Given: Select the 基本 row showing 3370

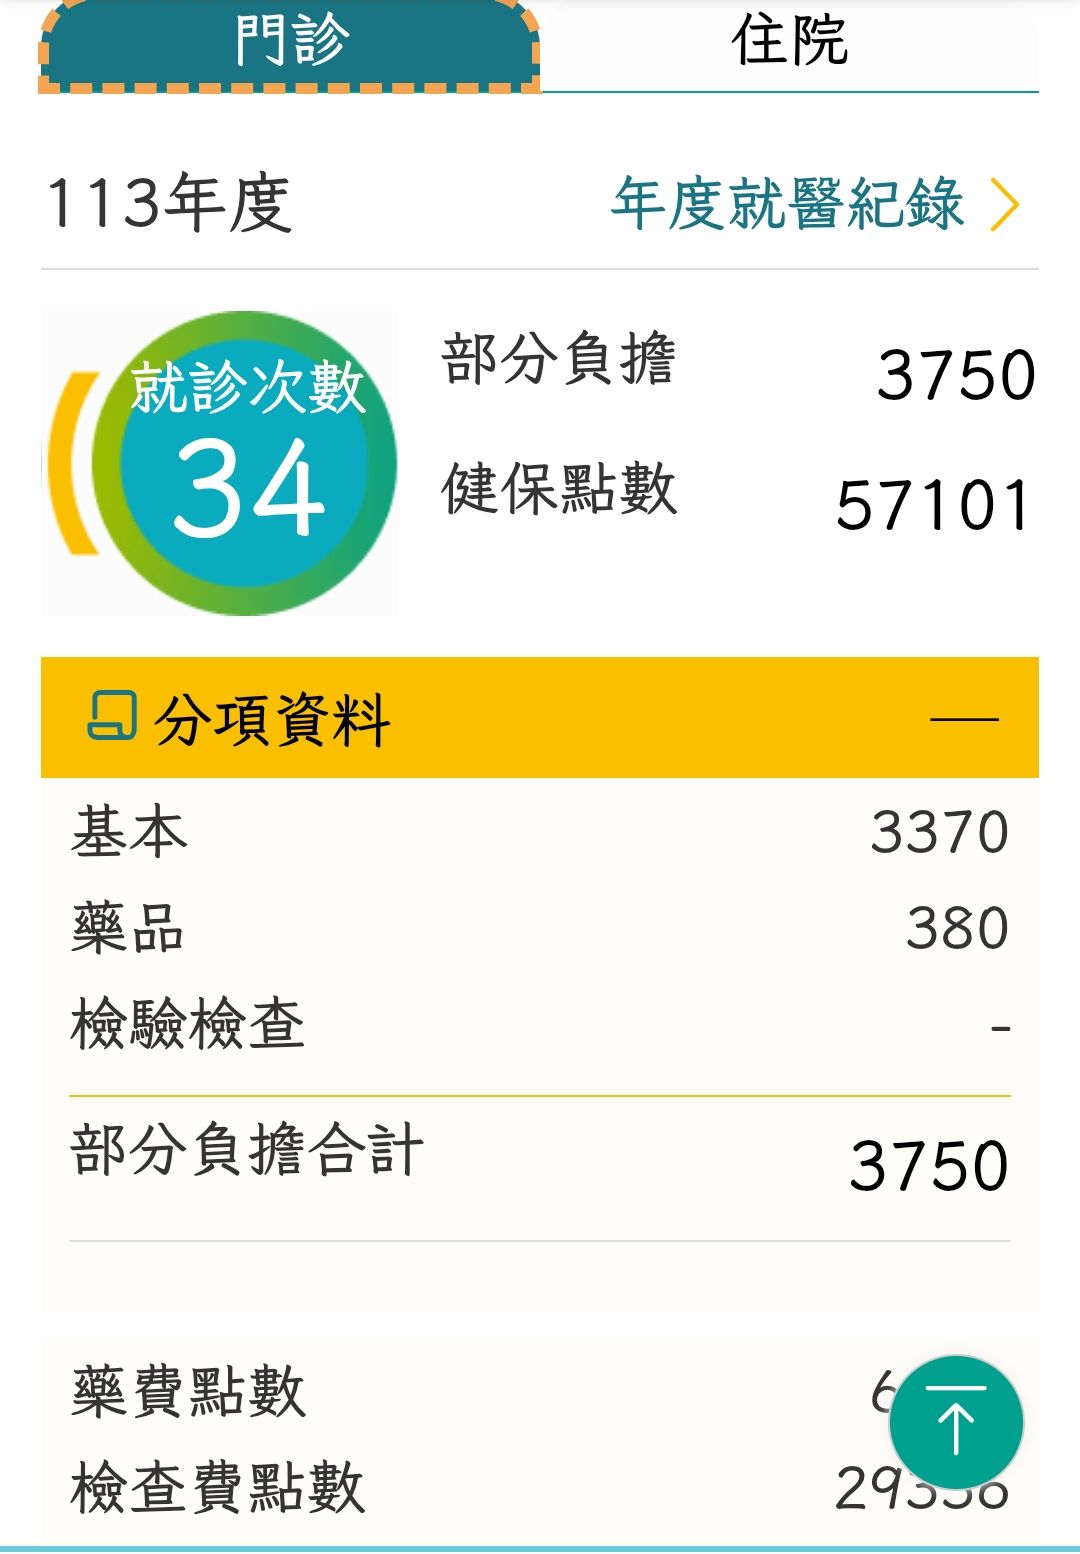Looking at the screenshot, I should click(540, 832).
